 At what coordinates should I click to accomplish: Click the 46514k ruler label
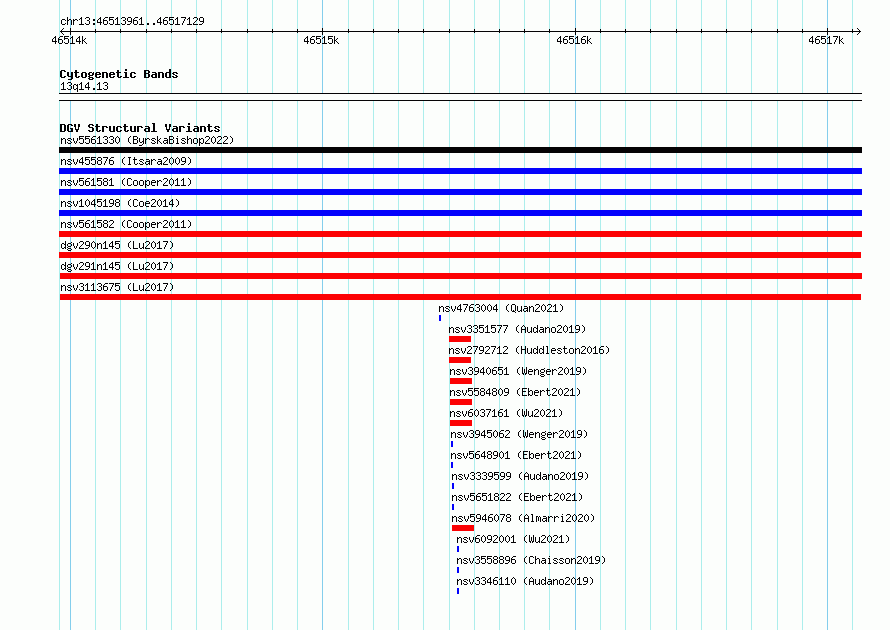pos(69,40)
